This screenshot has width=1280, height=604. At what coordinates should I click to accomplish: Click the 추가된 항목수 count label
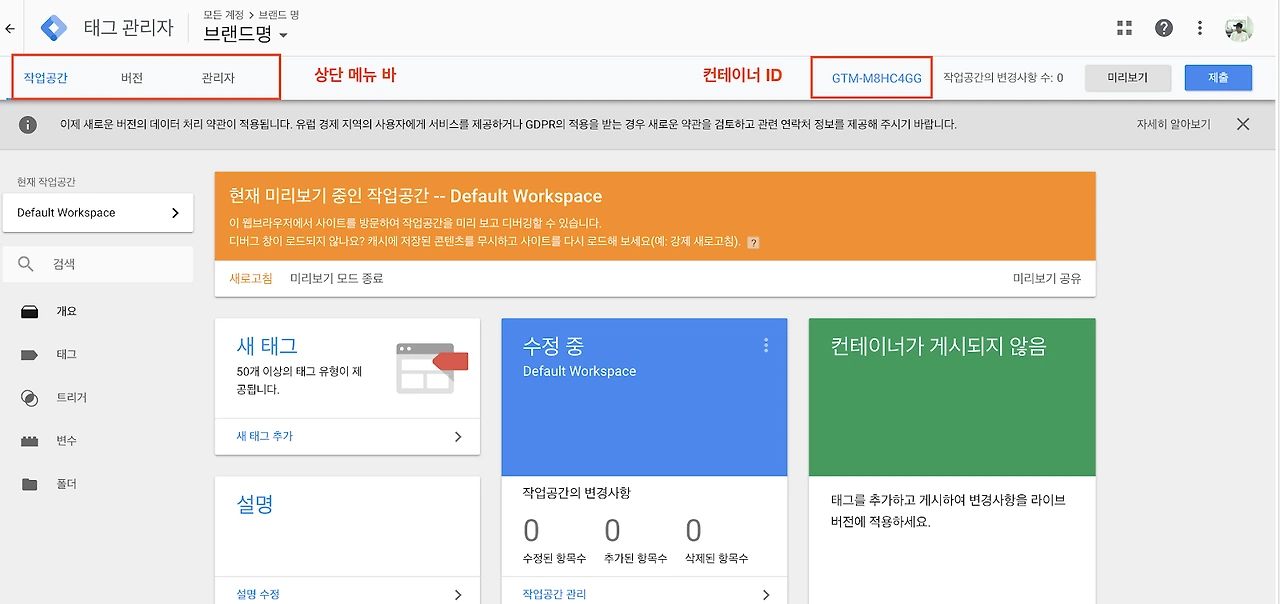coord(636,558)
